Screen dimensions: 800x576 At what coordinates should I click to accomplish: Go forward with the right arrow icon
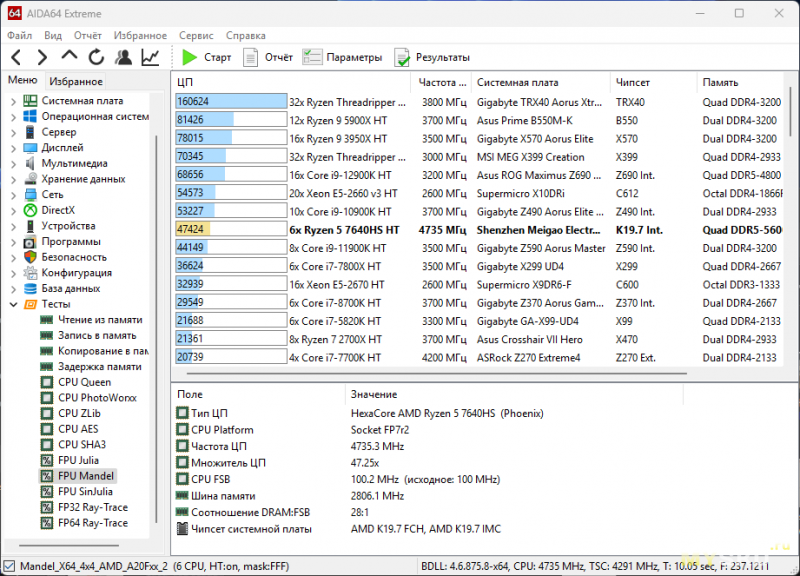[x=42, y=57]
